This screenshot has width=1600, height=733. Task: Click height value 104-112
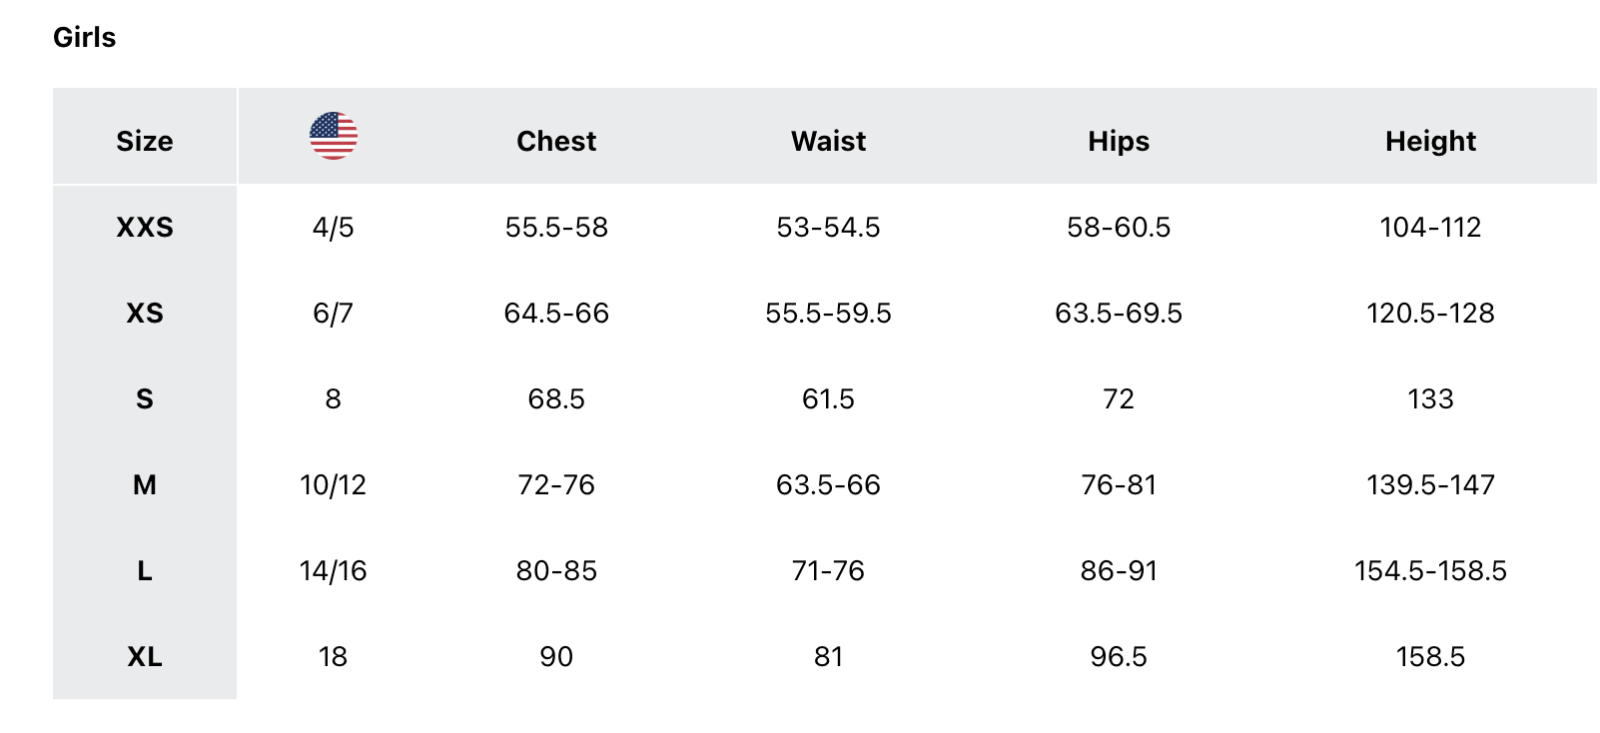coord(1430,227)
